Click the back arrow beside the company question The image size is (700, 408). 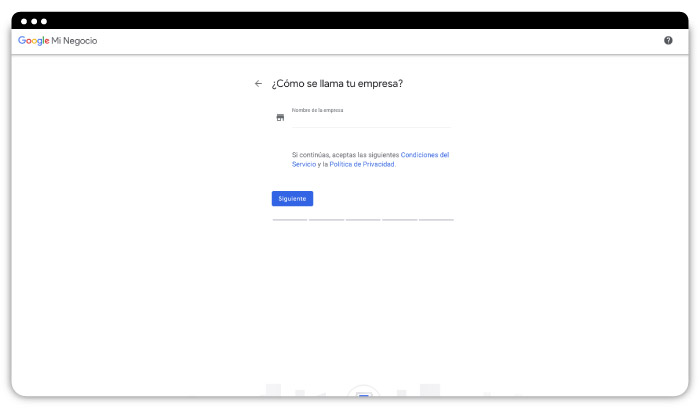click(x=258, y=83)
